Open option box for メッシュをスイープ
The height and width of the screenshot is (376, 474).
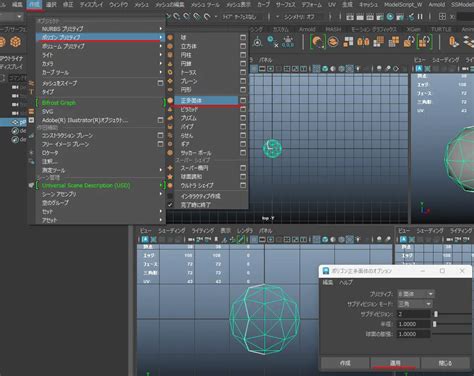click(160, 83)
